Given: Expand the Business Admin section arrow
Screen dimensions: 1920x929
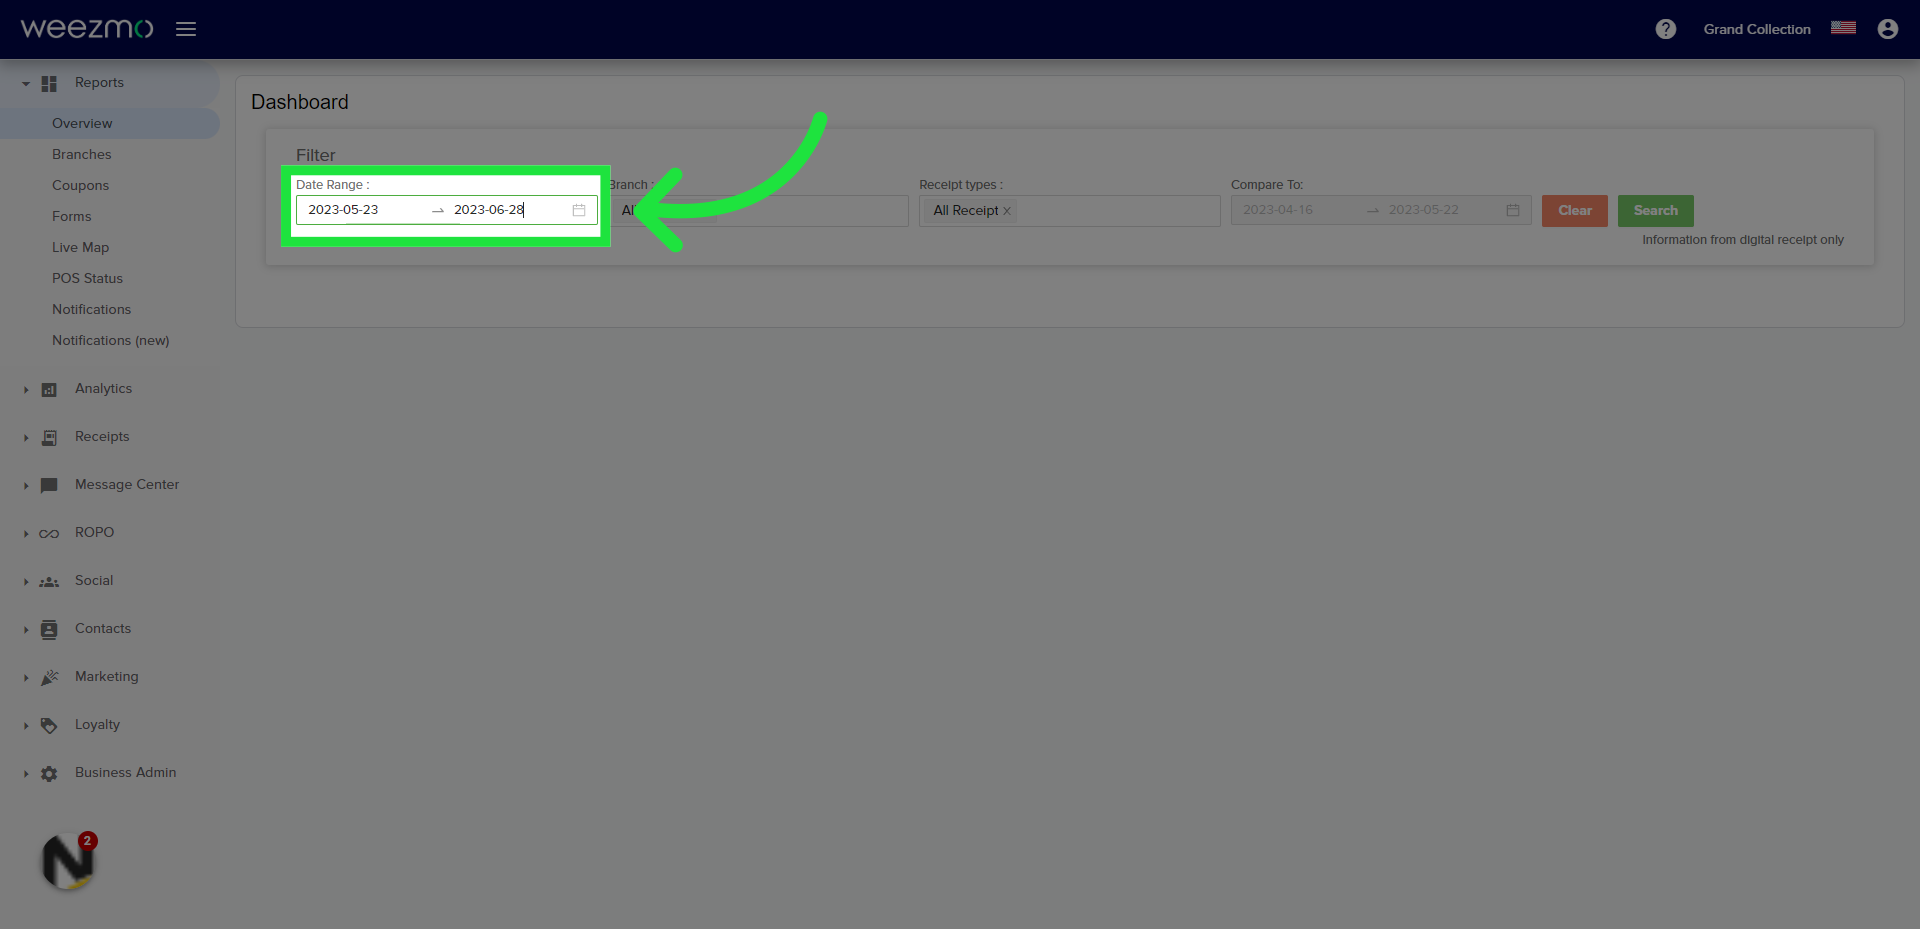Looking at the screenshot, I should pyautogui.click(x=26, y=774).
